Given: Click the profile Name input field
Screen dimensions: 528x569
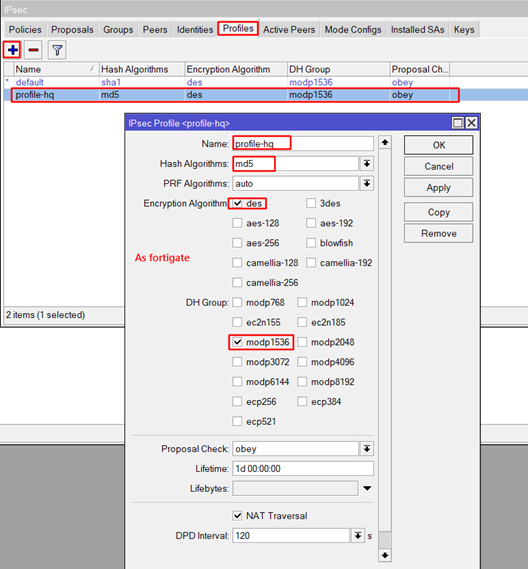Looking at the screenshot, I should click(x=303, y=144).
